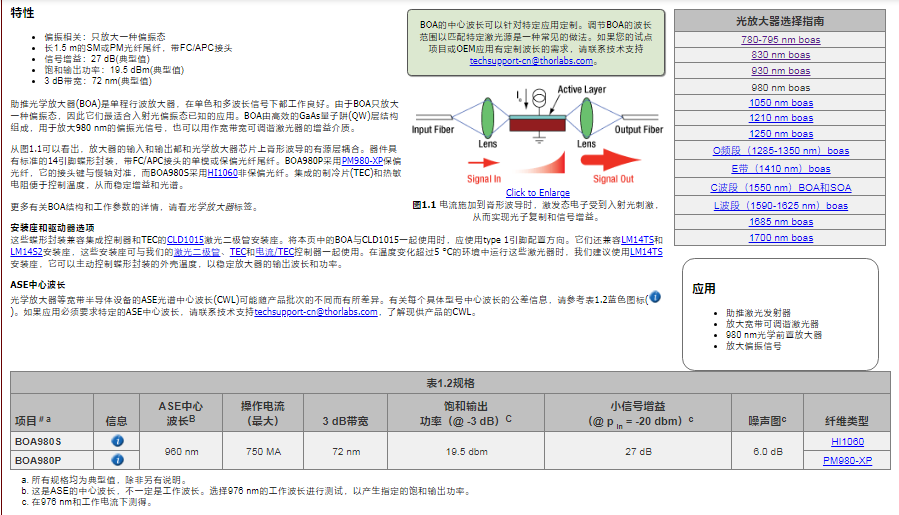Click the 'Click to Enlarge' link

(537, 193)
